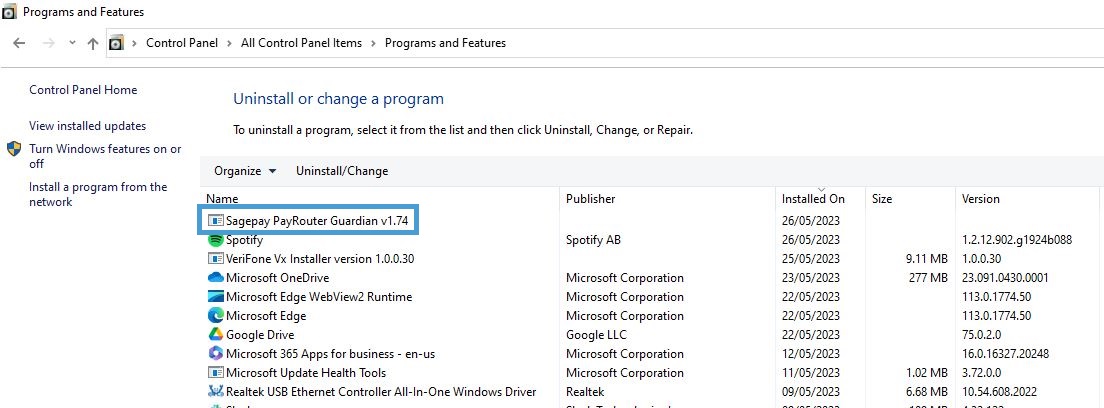Select VeriFone Vx Installer version 1.0.0.30
This screenshot has height=408, width=1104.
pos(320,259)
